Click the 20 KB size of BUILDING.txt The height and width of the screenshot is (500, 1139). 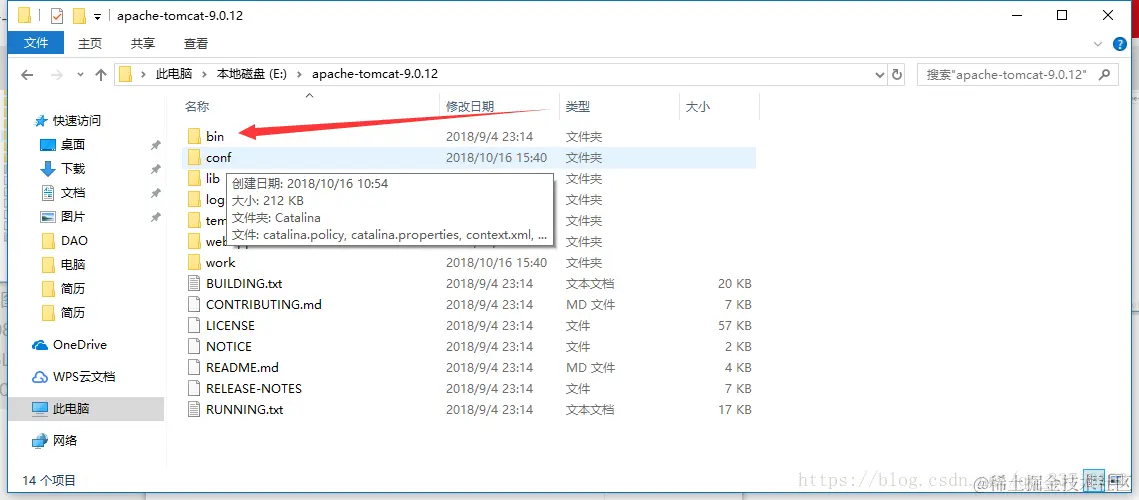click(x=734, y=283)
